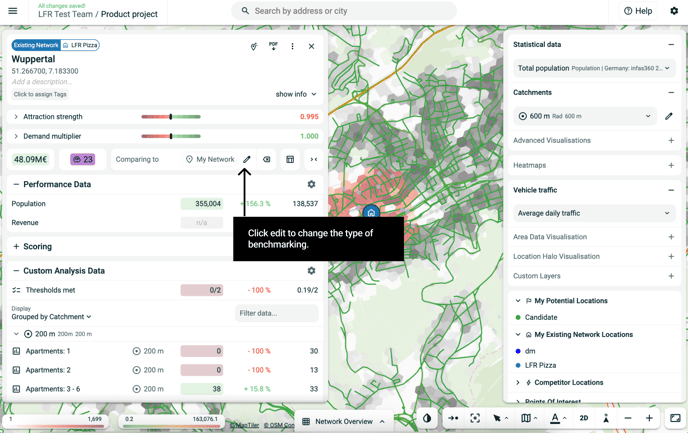Collapse My Potential Locations tree group

point(518,301)
